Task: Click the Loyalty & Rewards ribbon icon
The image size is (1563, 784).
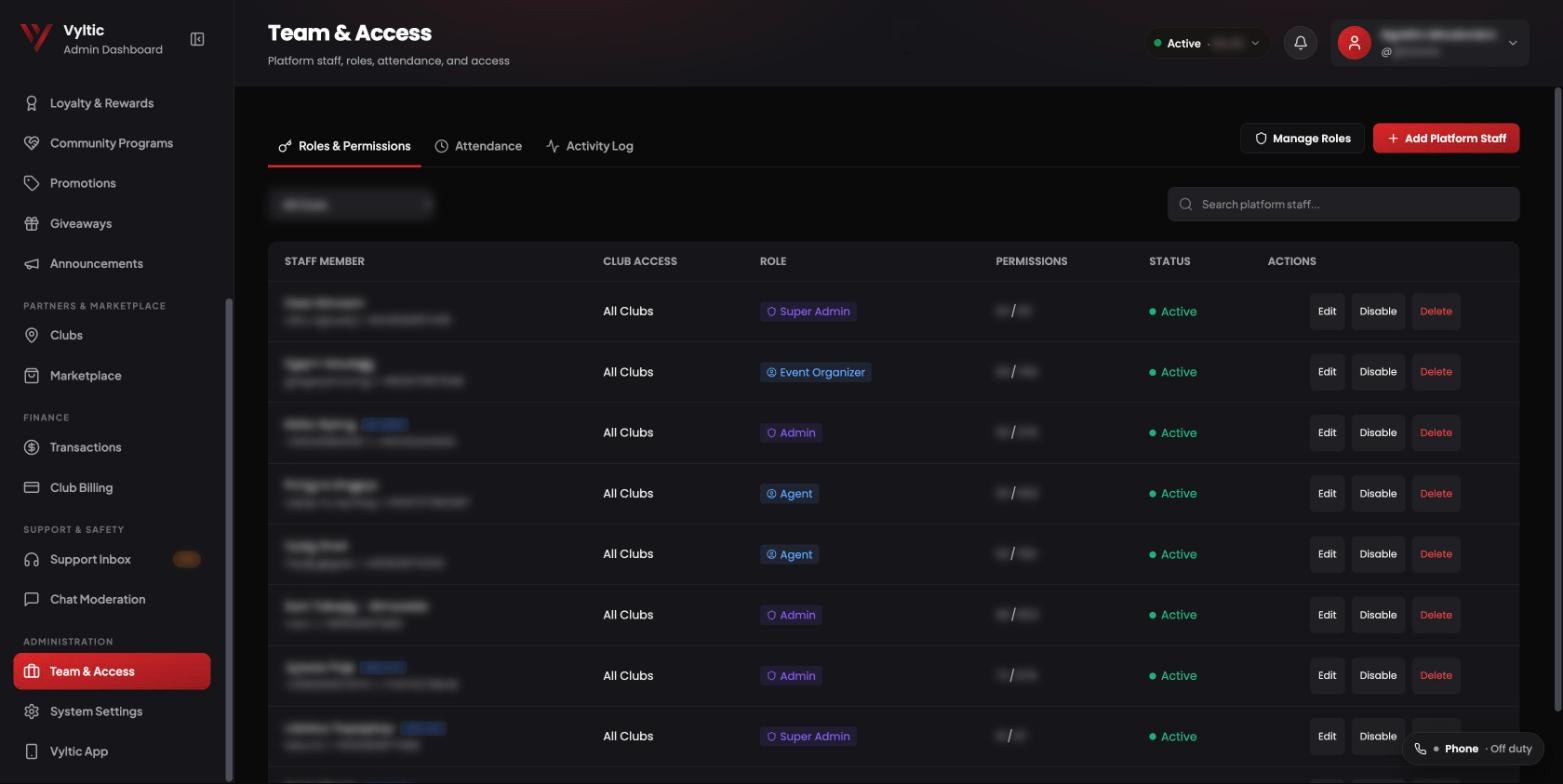Action: [31, 103]
